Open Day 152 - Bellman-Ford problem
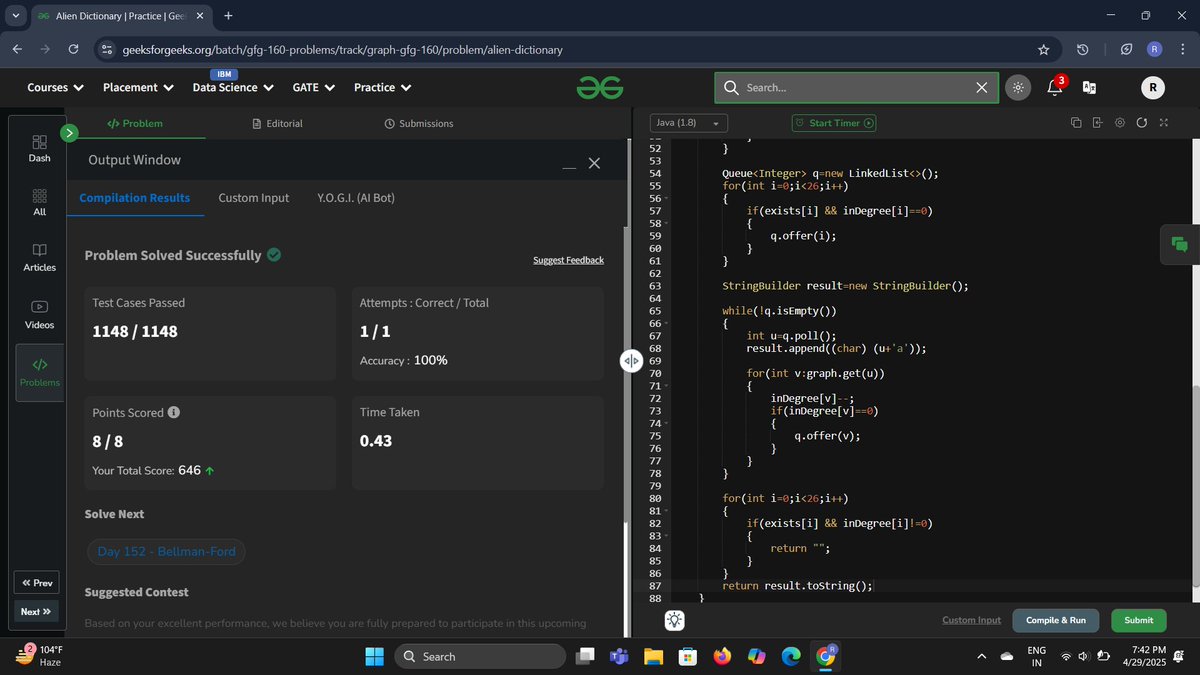Image resolution: width=1200 pixels, height=675 pixels. (166, 552)
